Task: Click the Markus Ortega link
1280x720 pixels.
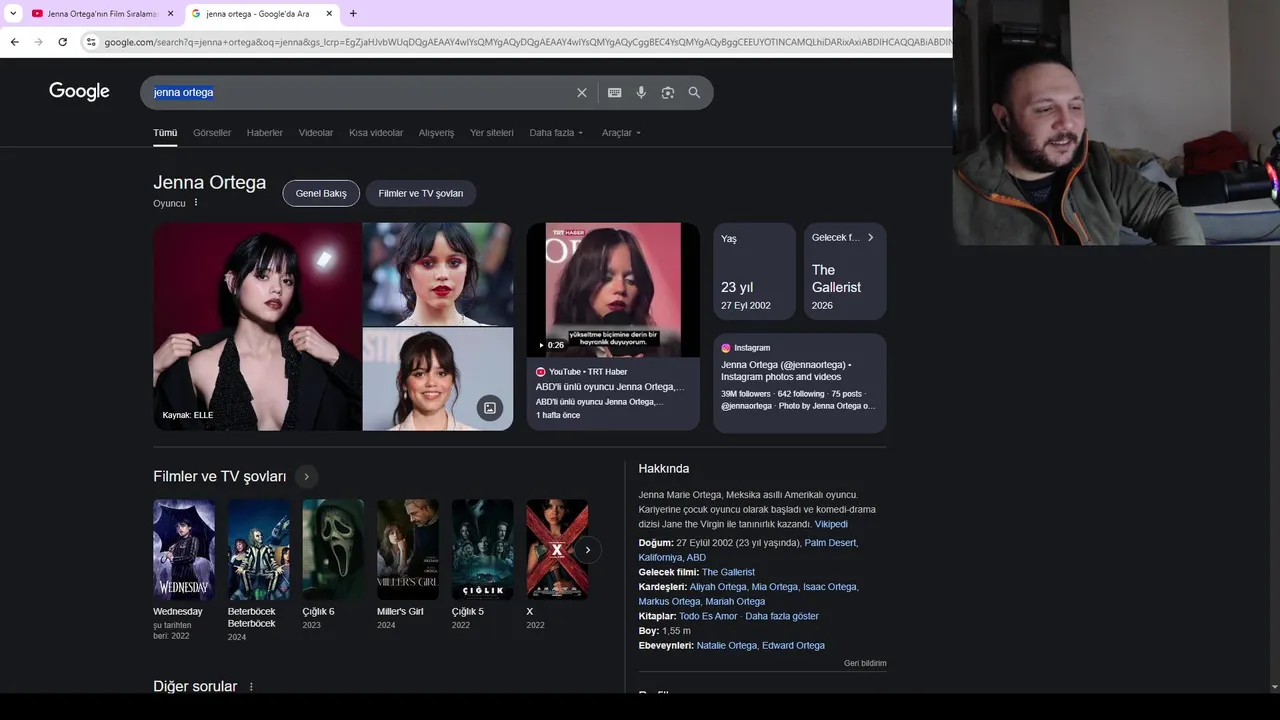Action: click(669, 602)
